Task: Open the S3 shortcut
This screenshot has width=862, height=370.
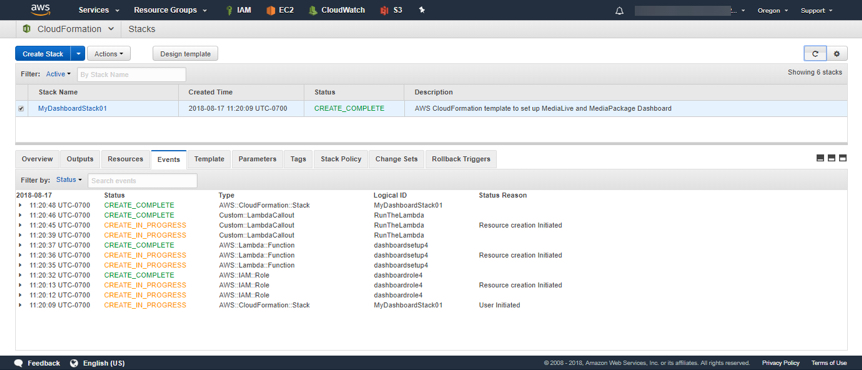Action: pyautogui.click(x=391, y=10)
